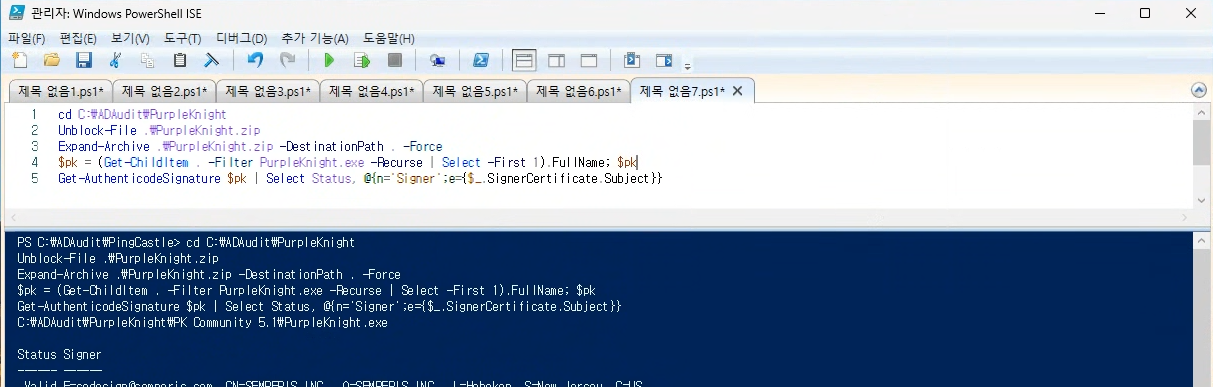Stop operation with the gray square icon
This screenshot has width=1213, height=387.
click(x=394, y=61)
